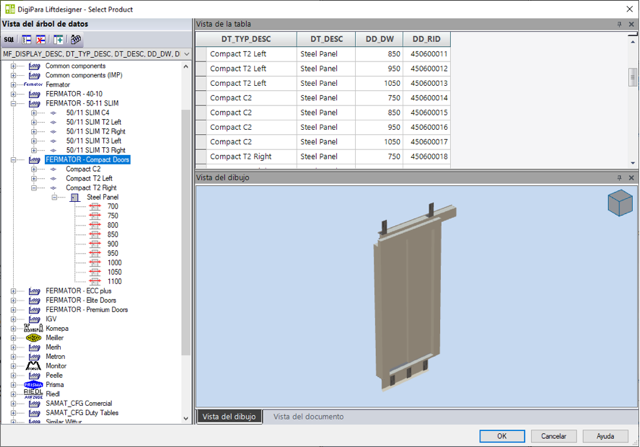
Task: Collapse the Steel Panel tree node
Action: (54, 197)
